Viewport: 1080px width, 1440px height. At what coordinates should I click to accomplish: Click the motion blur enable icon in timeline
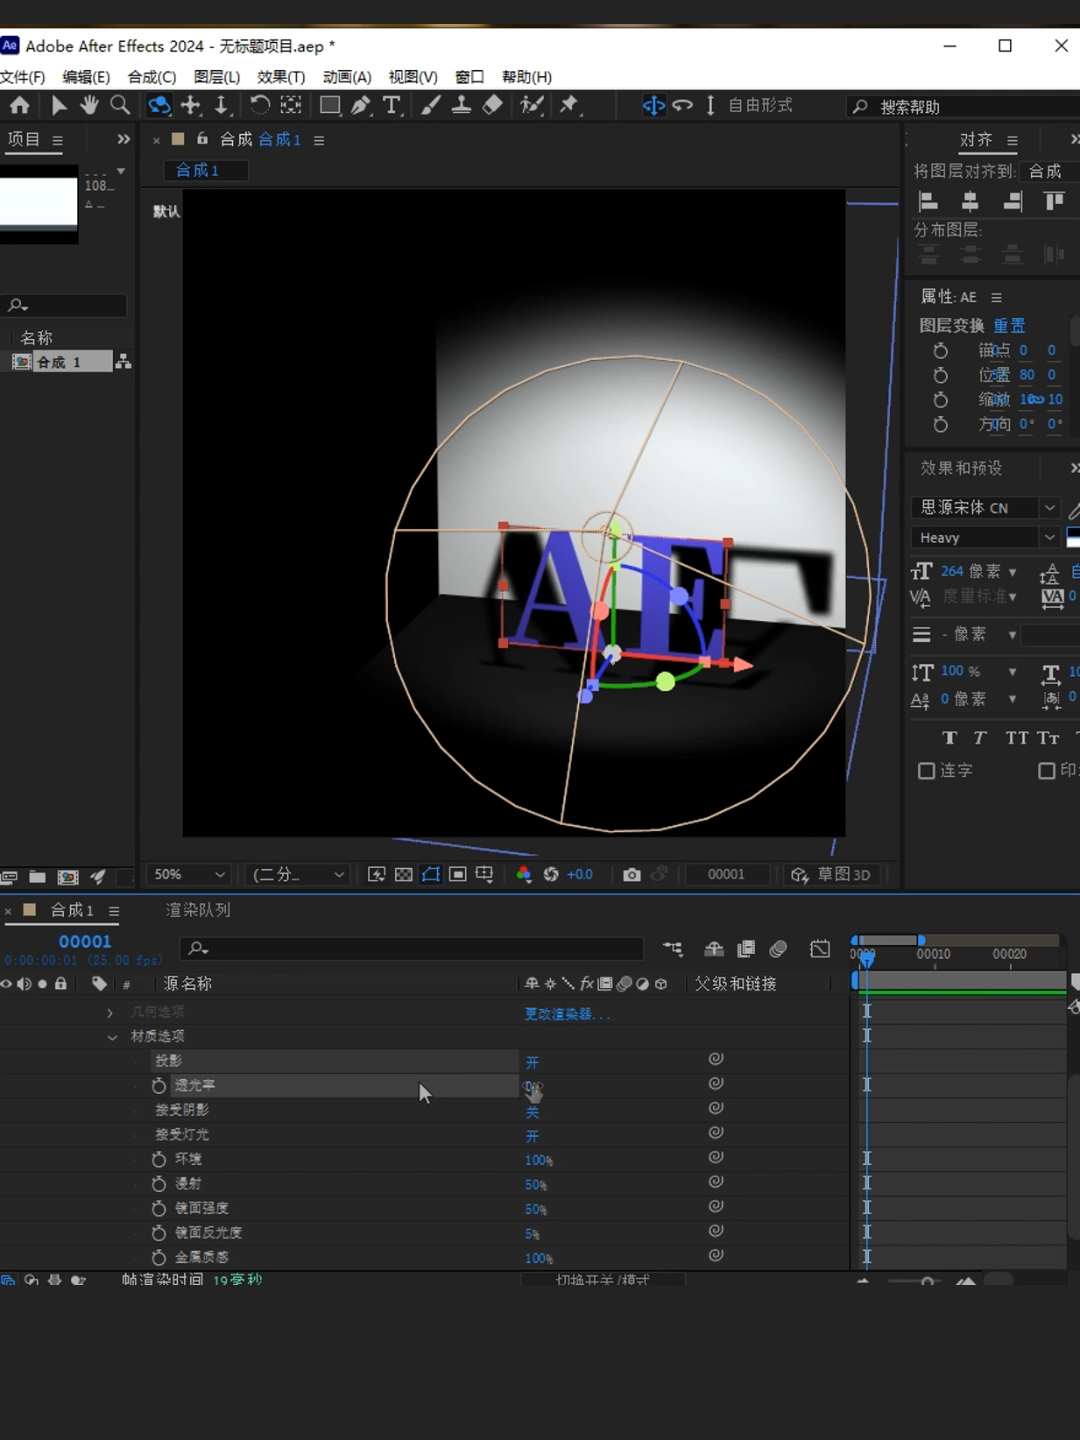(778, 948)
